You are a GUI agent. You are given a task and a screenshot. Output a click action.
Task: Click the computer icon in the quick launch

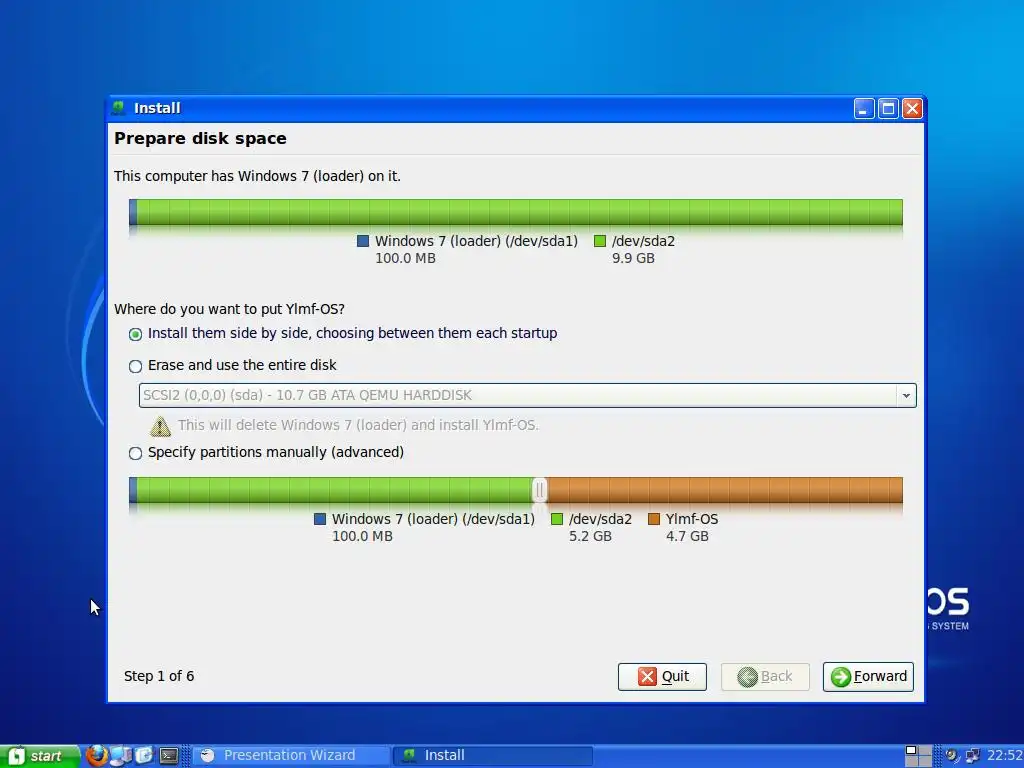[x=121, y=756]
